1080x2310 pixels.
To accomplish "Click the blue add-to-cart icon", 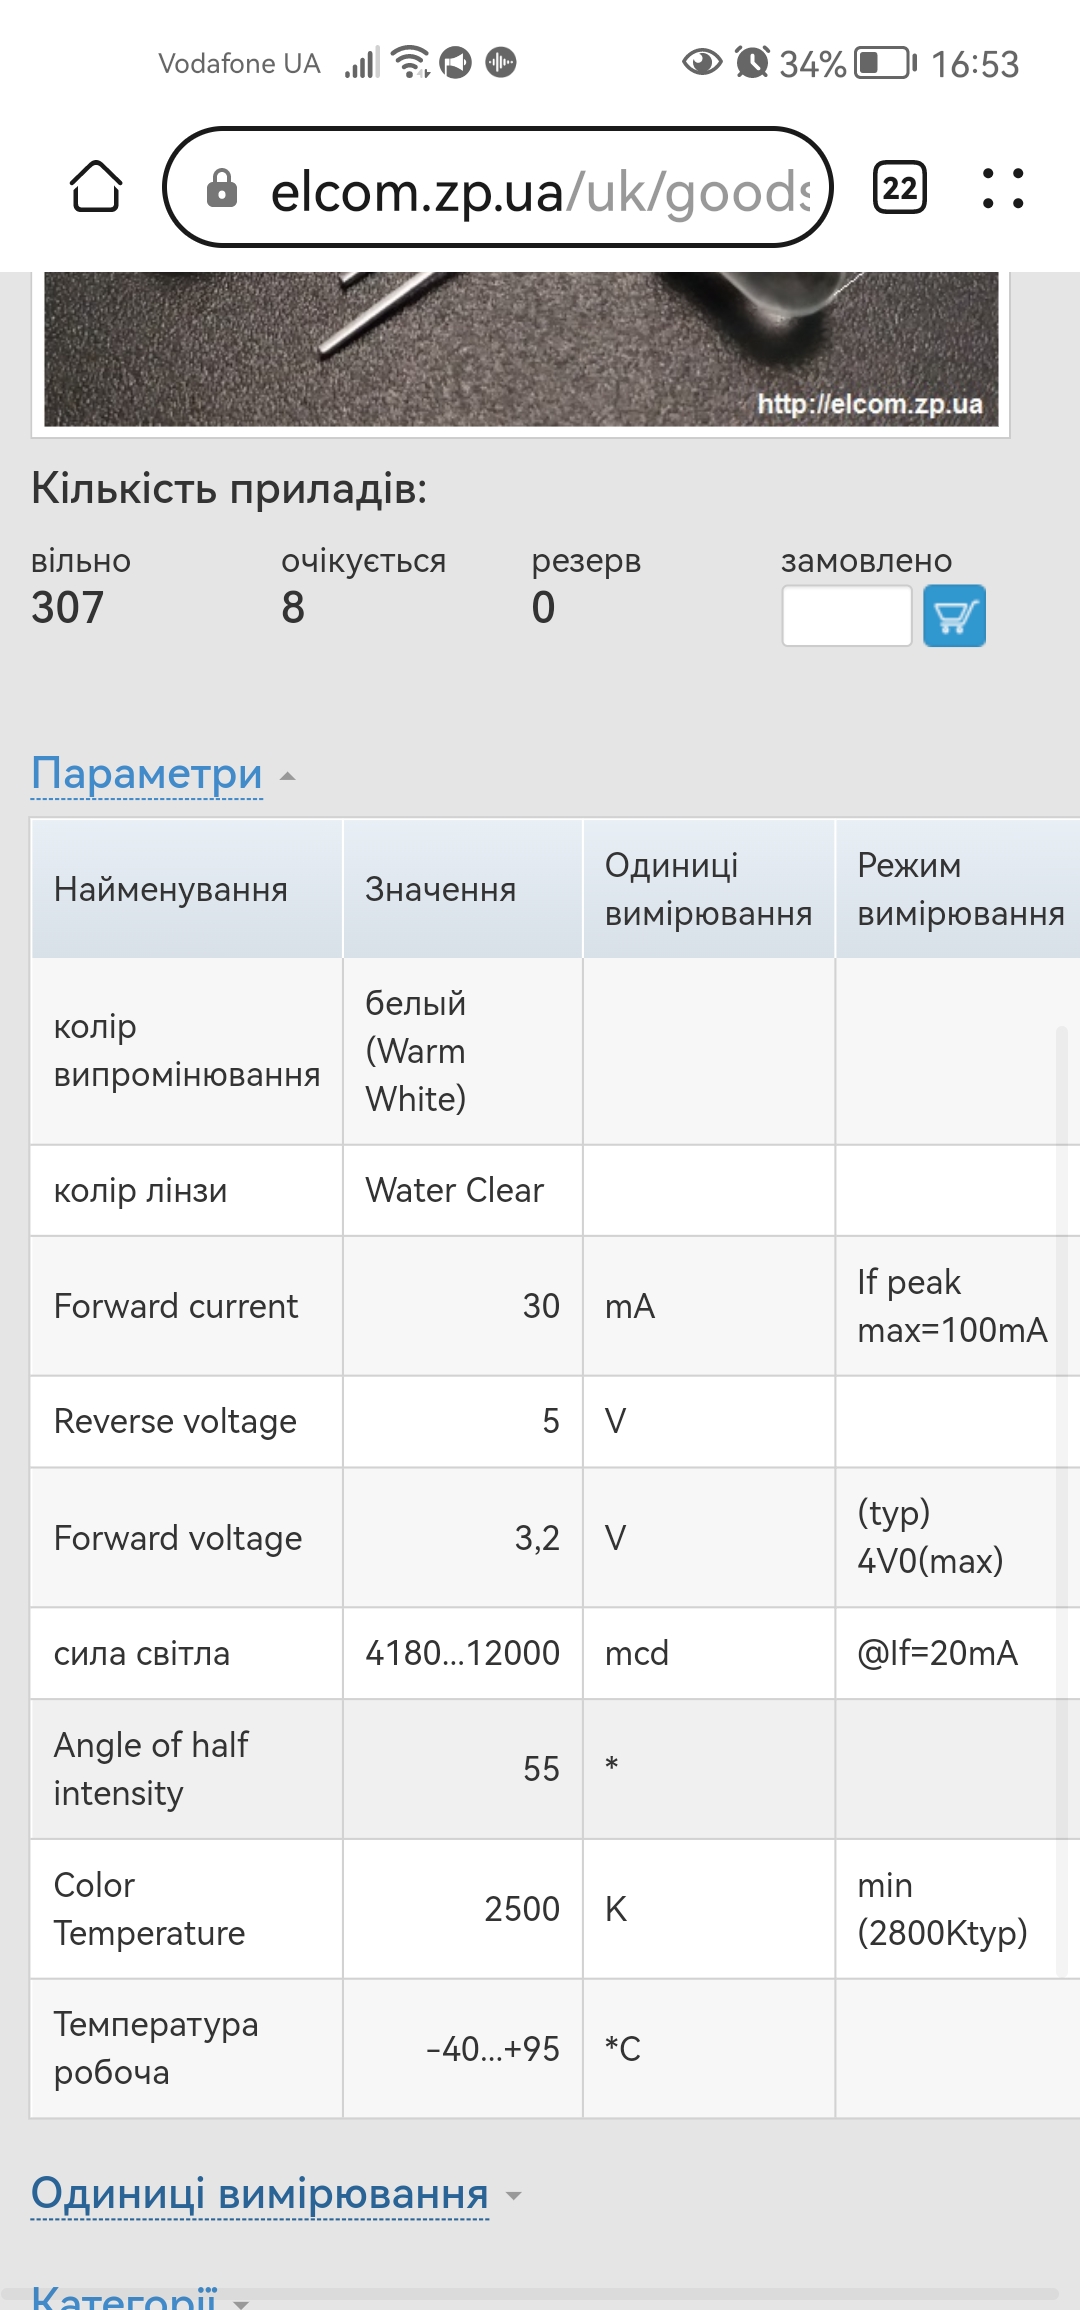I will pyautogui.click(x=953, y=616).
